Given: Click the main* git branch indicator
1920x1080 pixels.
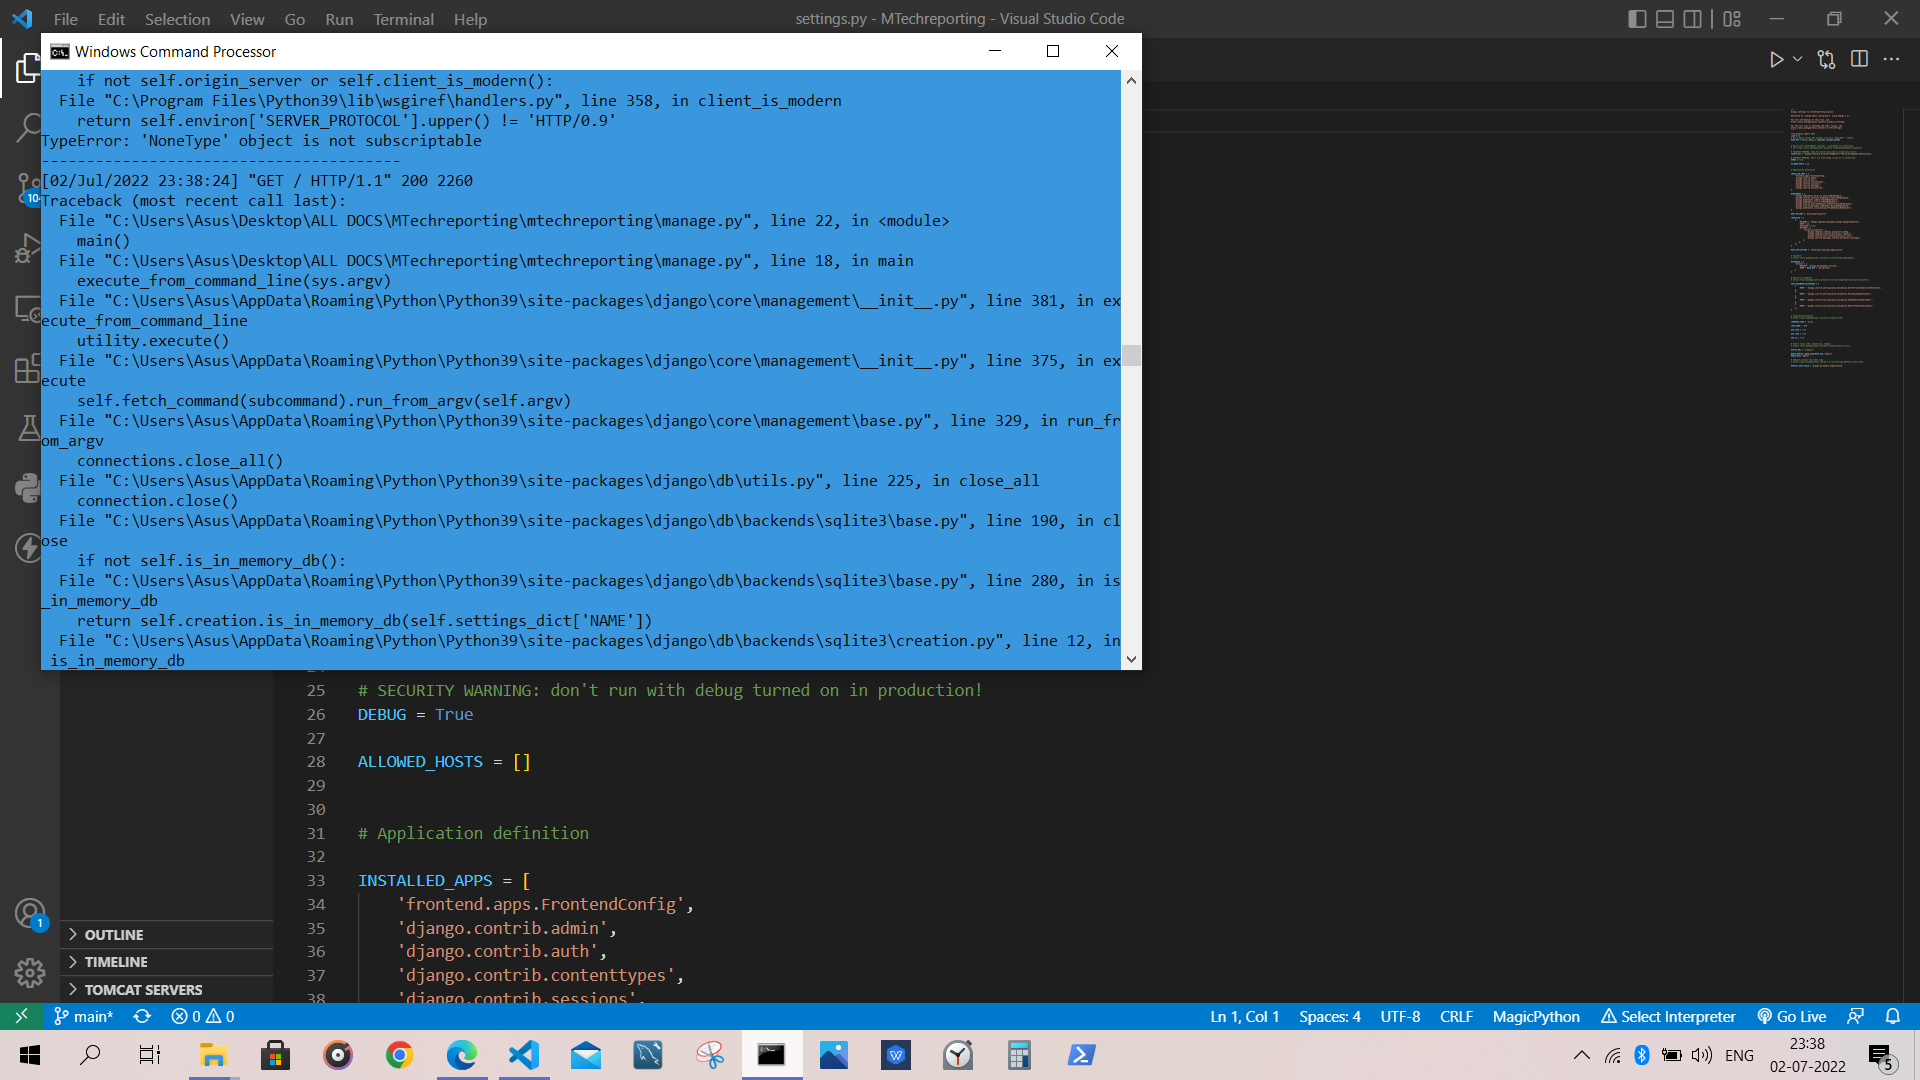Looking at the screenshot, I should coord(83,1017).
